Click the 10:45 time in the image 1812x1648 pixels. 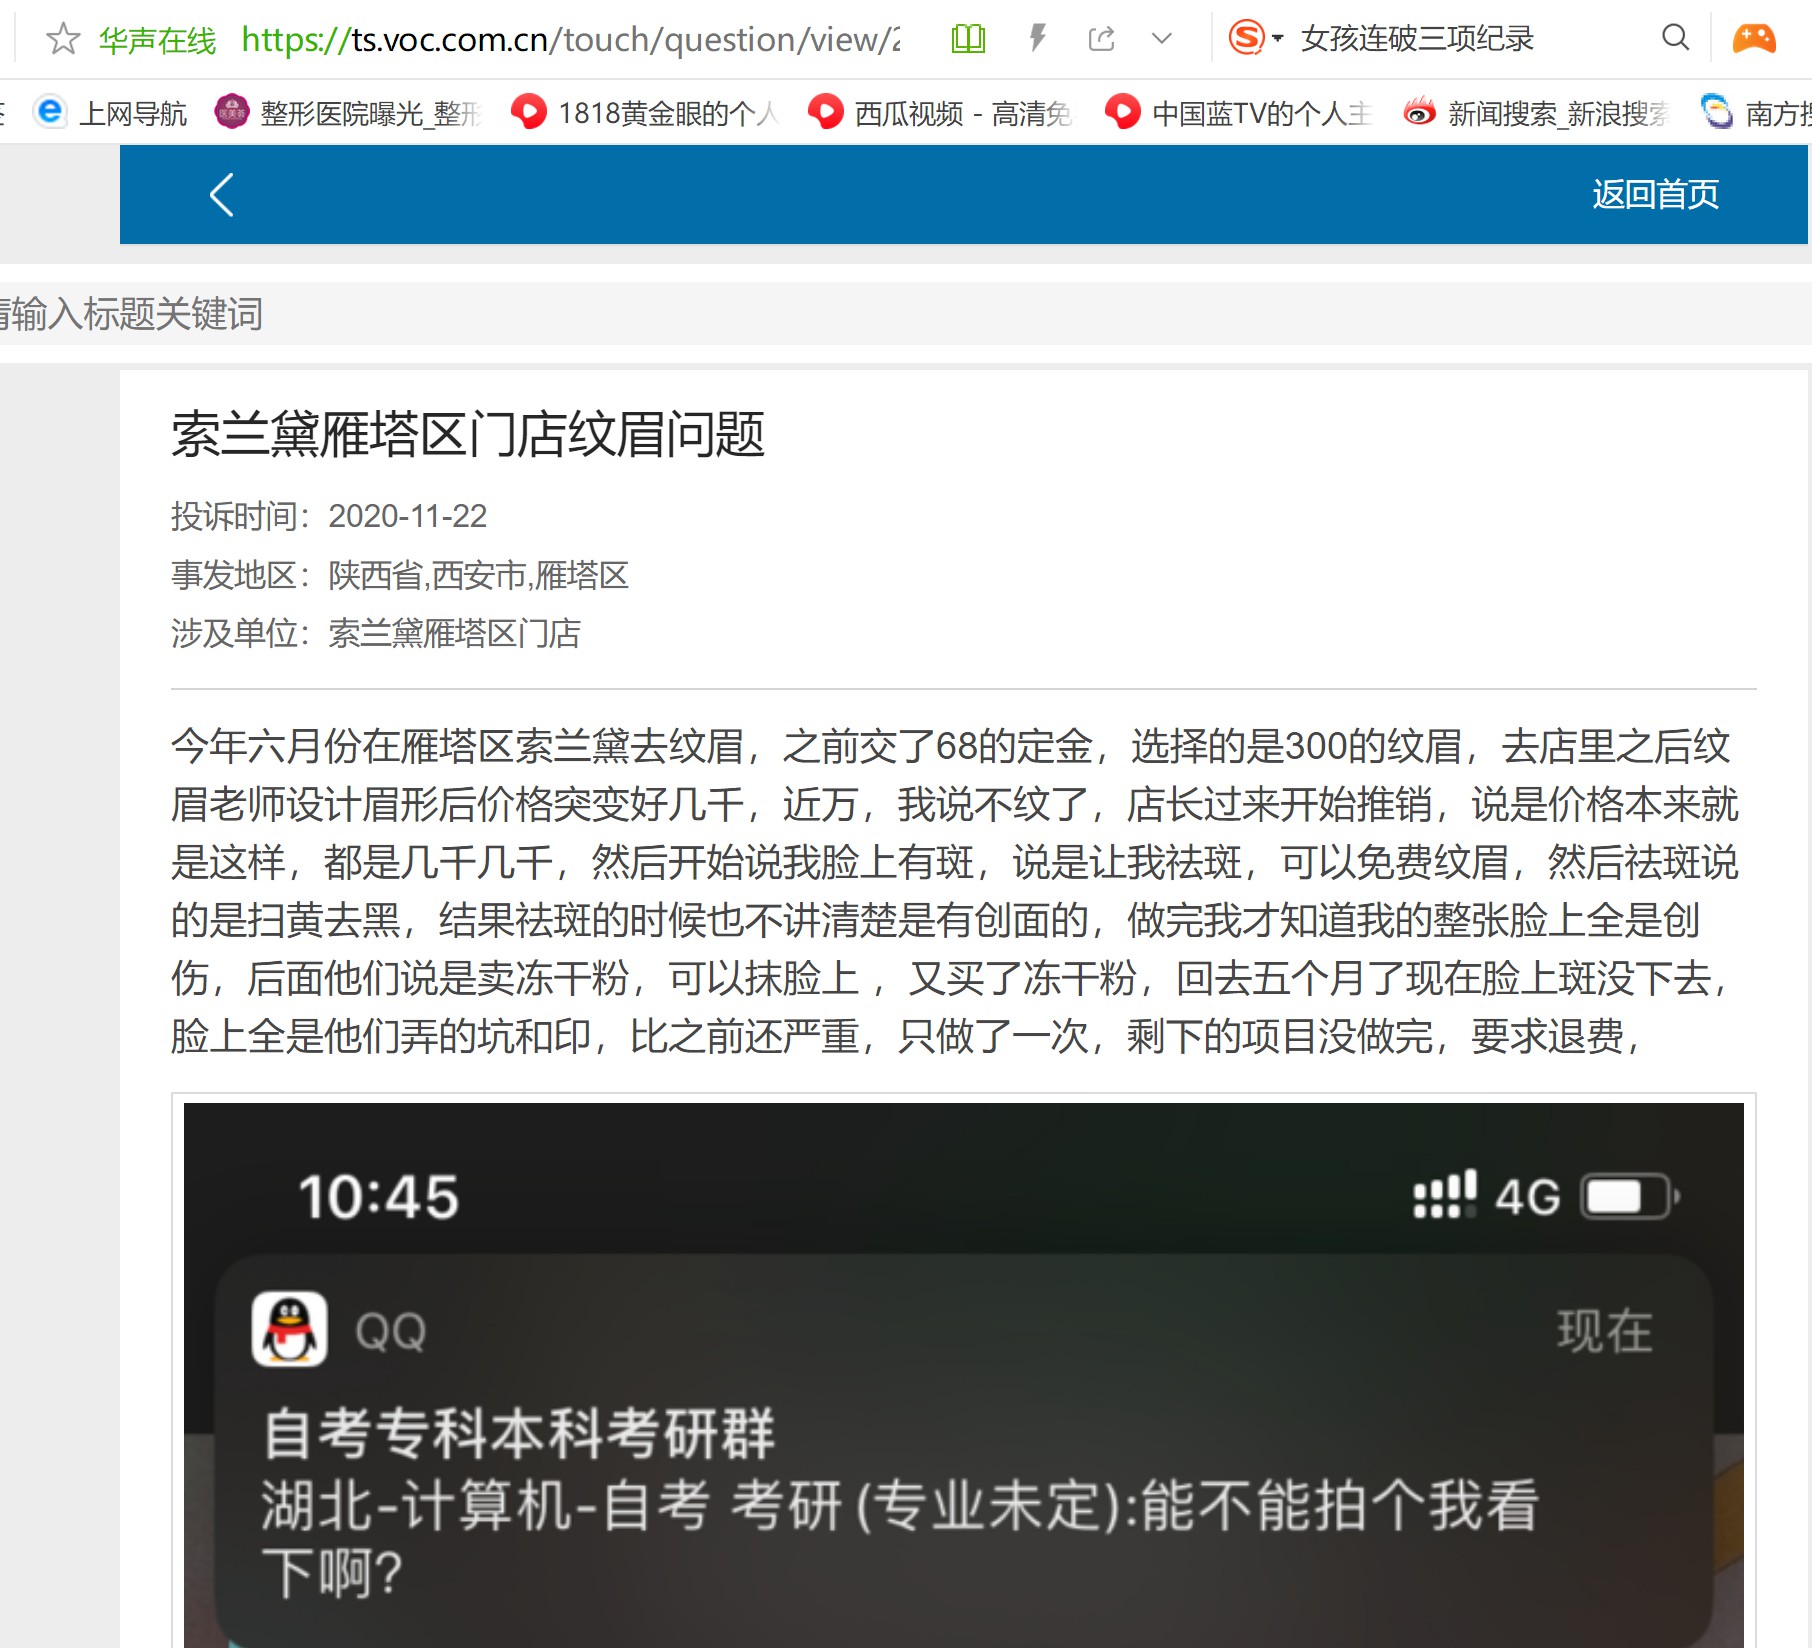[379, 1197]
